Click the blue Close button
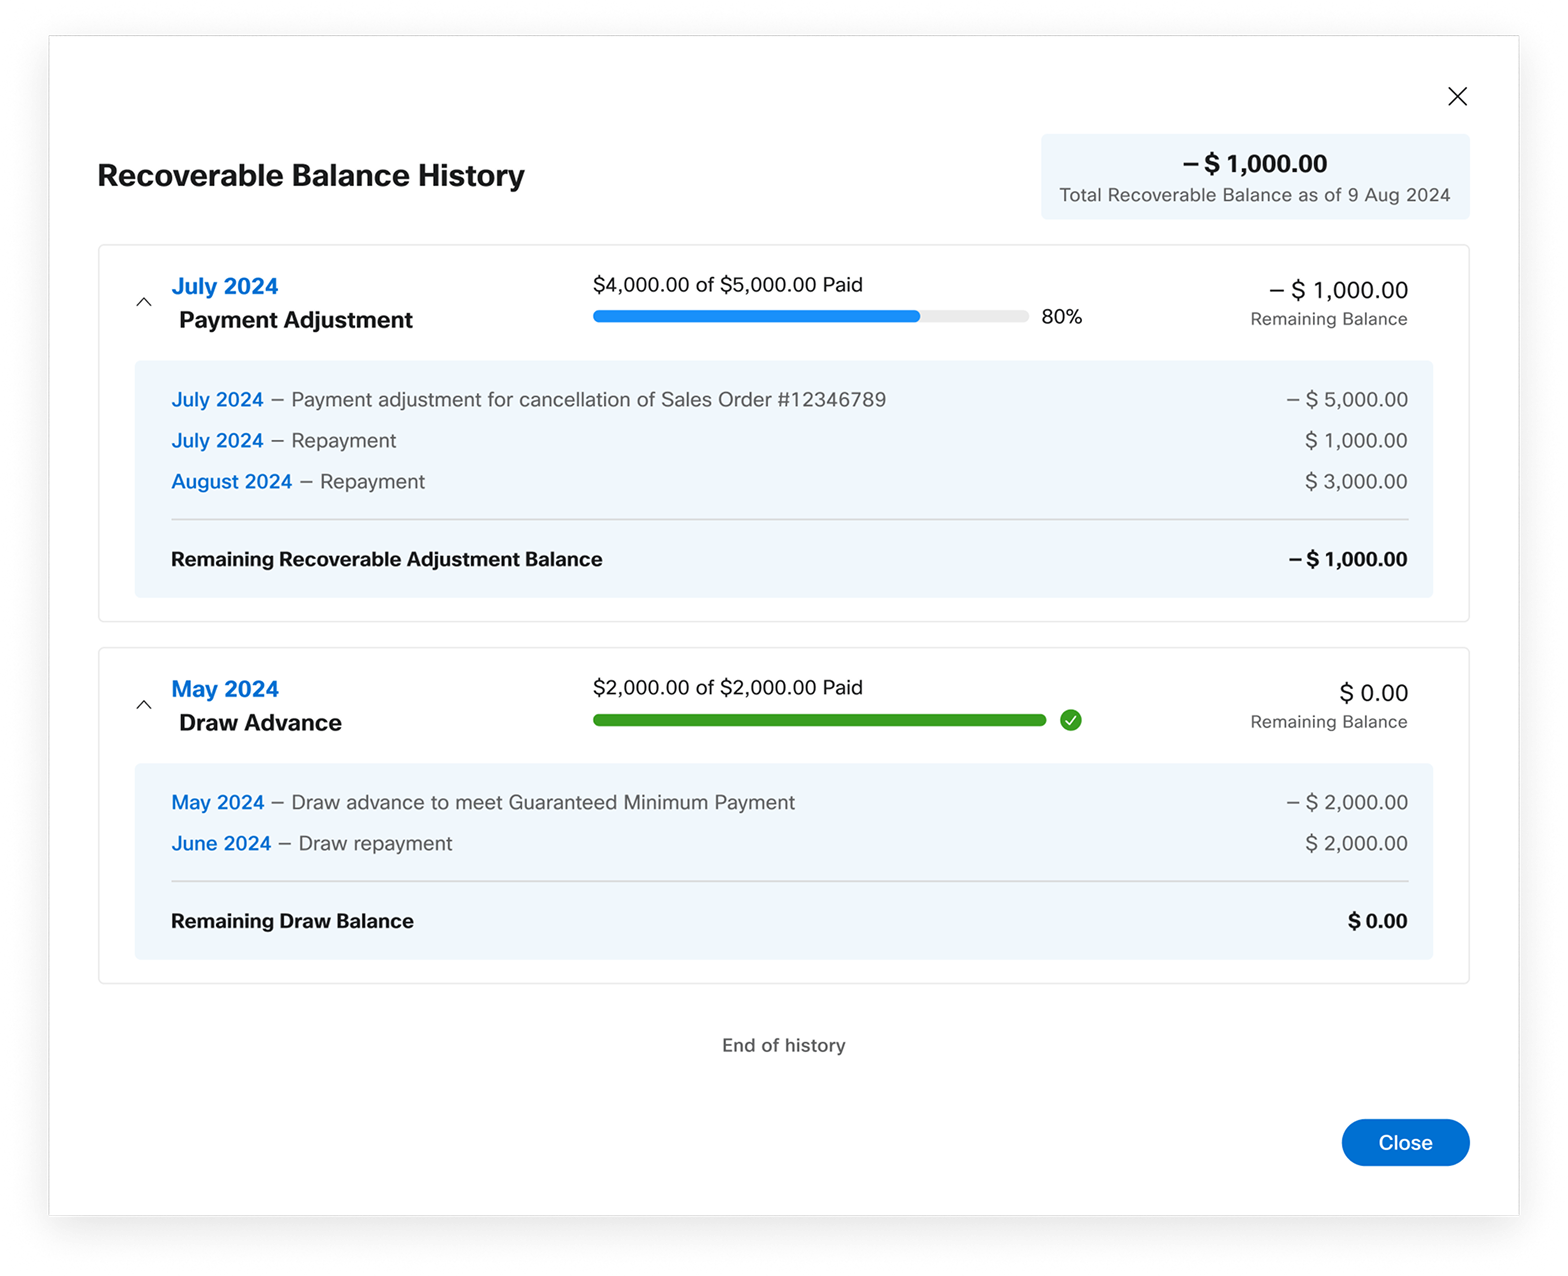Screen dimensions: 1568x1276 pyautogui.click(x=1405, y=1142)
